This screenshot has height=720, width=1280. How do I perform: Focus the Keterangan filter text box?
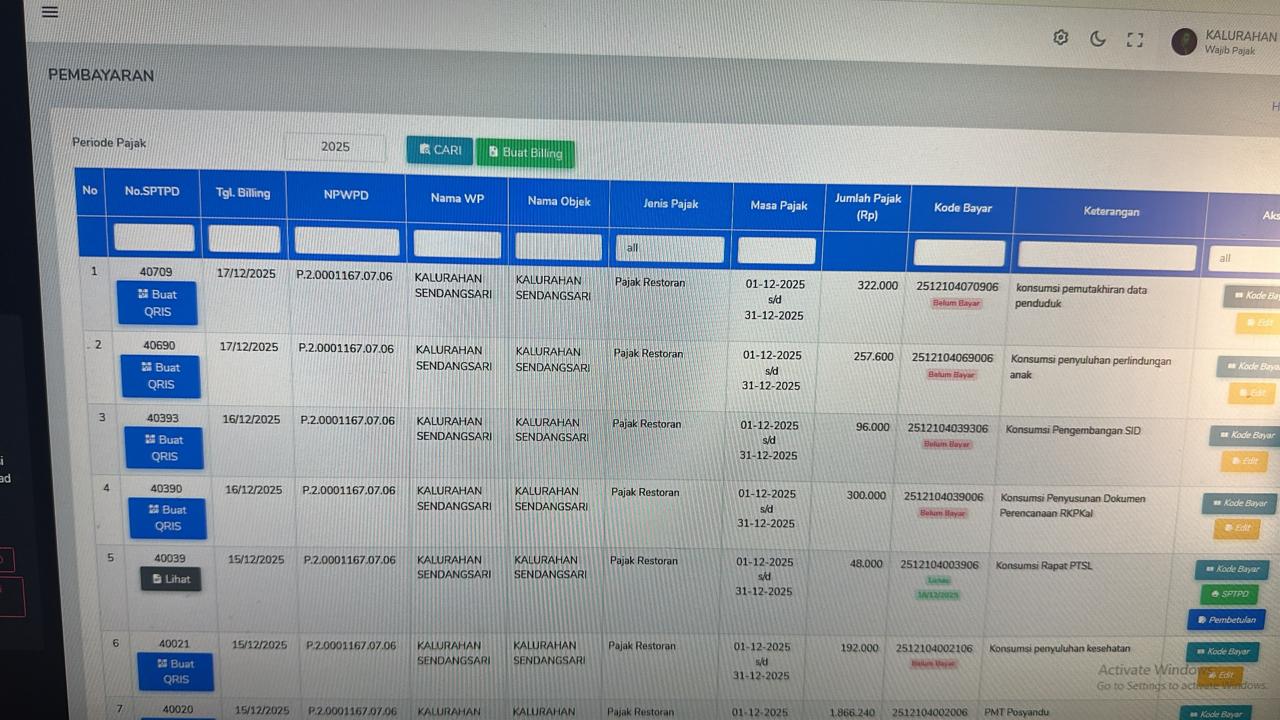1107,256
